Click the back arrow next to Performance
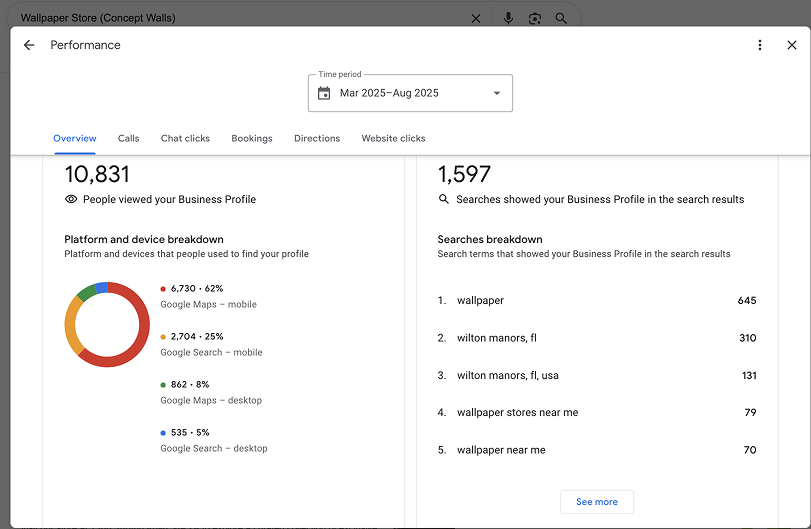811x529 pixels. coord(29,45)
